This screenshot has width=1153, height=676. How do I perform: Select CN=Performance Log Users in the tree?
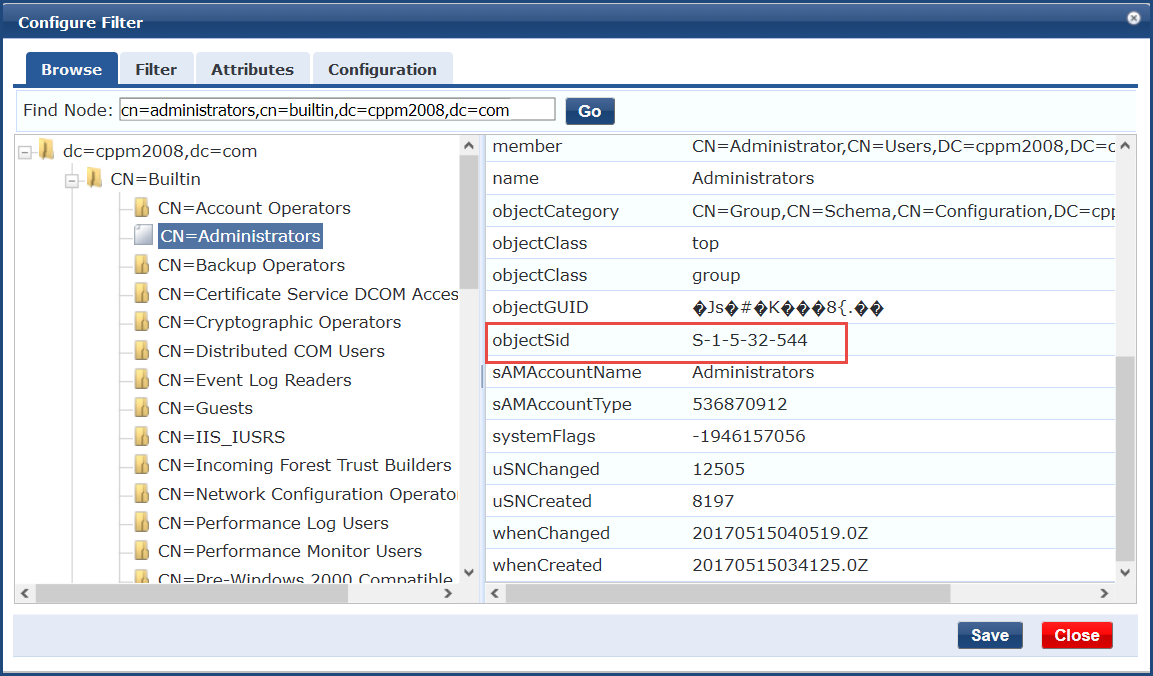274,522
